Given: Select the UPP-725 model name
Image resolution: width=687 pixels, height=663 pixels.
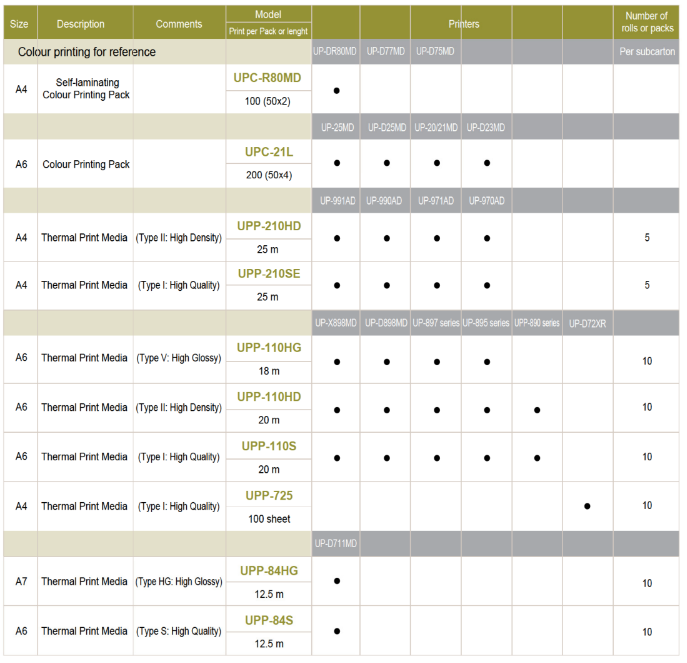Looking at the screenshot, I should 268,495.
